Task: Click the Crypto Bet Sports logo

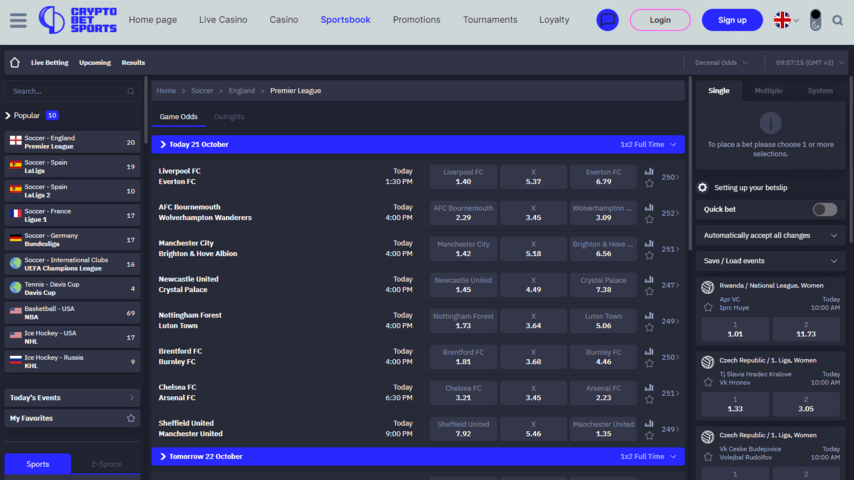Action: 78,20
